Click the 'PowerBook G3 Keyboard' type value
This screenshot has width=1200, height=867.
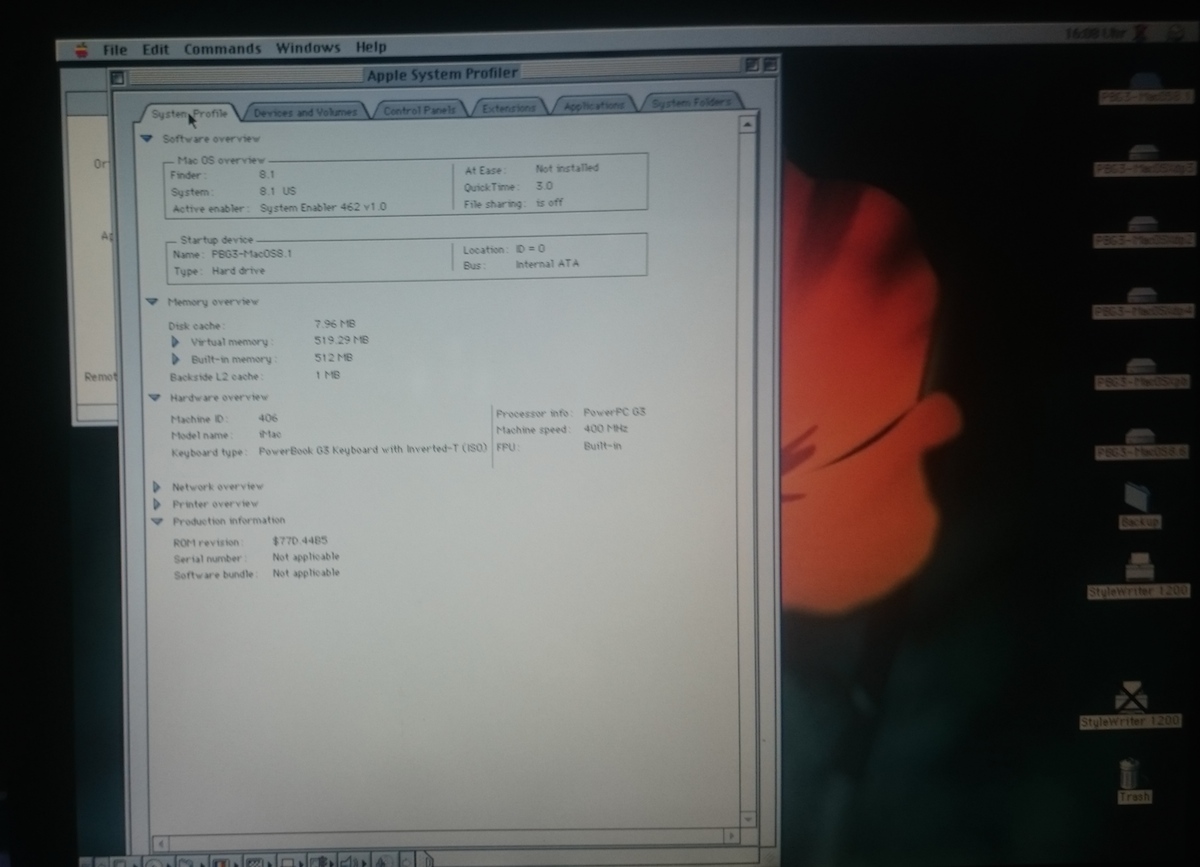point(373,451)
